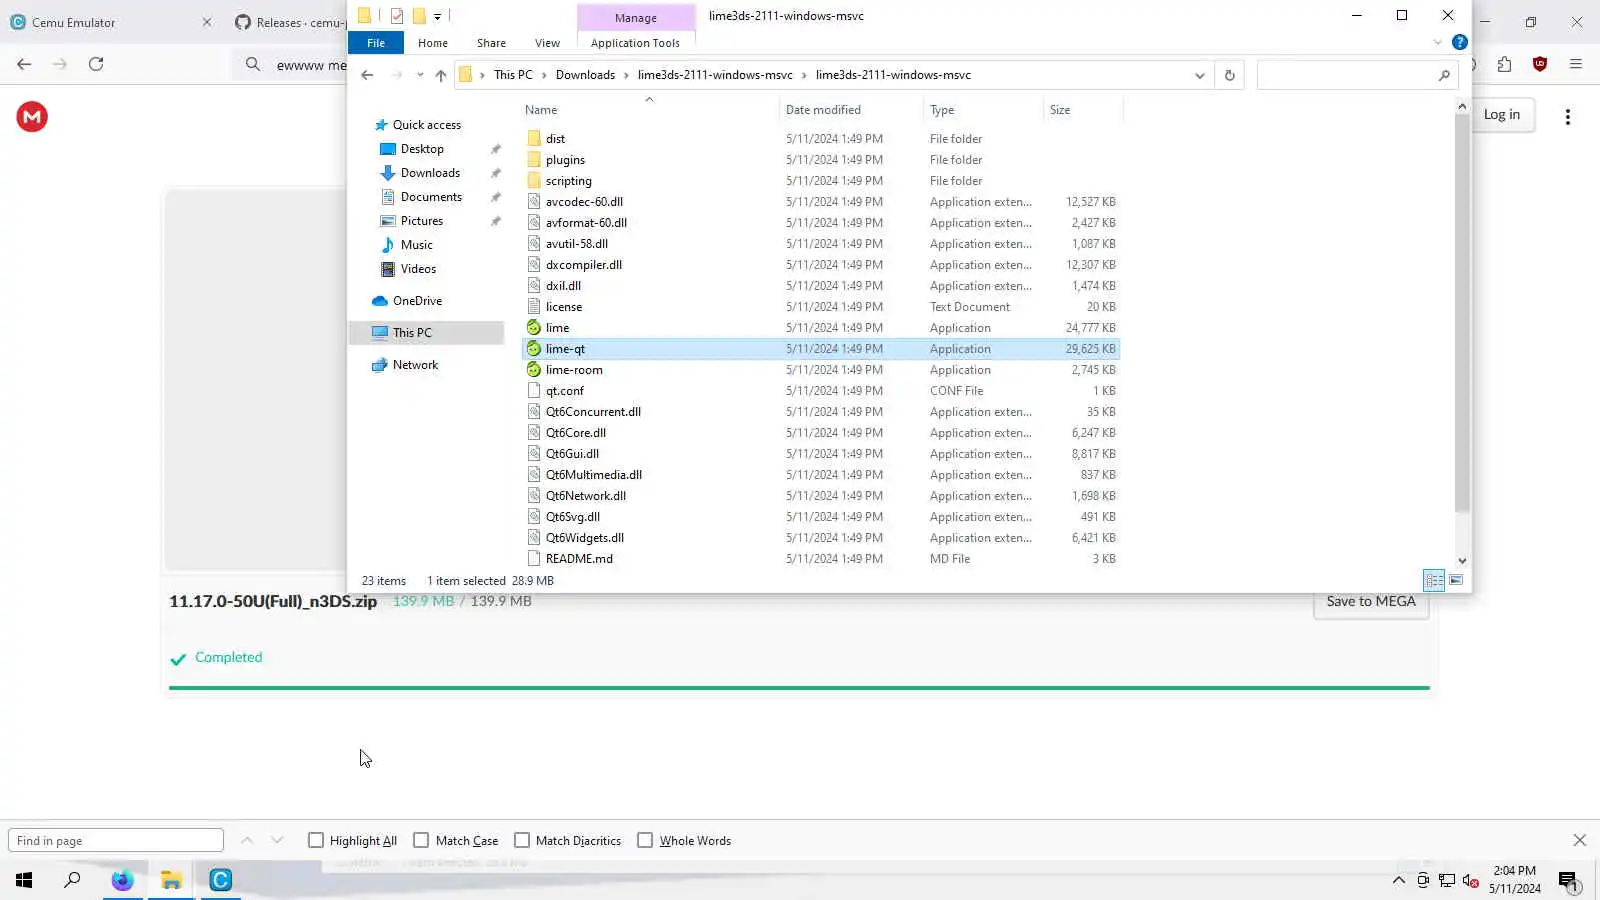Viewport: 1600px width, 900px height.
Task: Select the plugins folder icon
Action: 534,160
